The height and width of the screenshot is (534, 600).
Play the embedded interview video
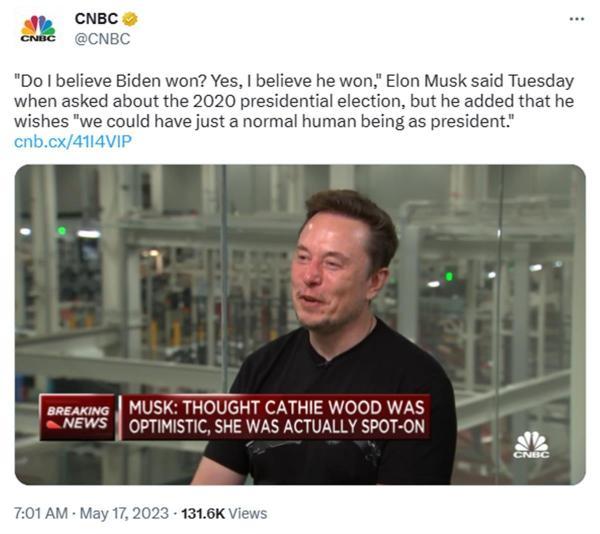tap(300, 325)
